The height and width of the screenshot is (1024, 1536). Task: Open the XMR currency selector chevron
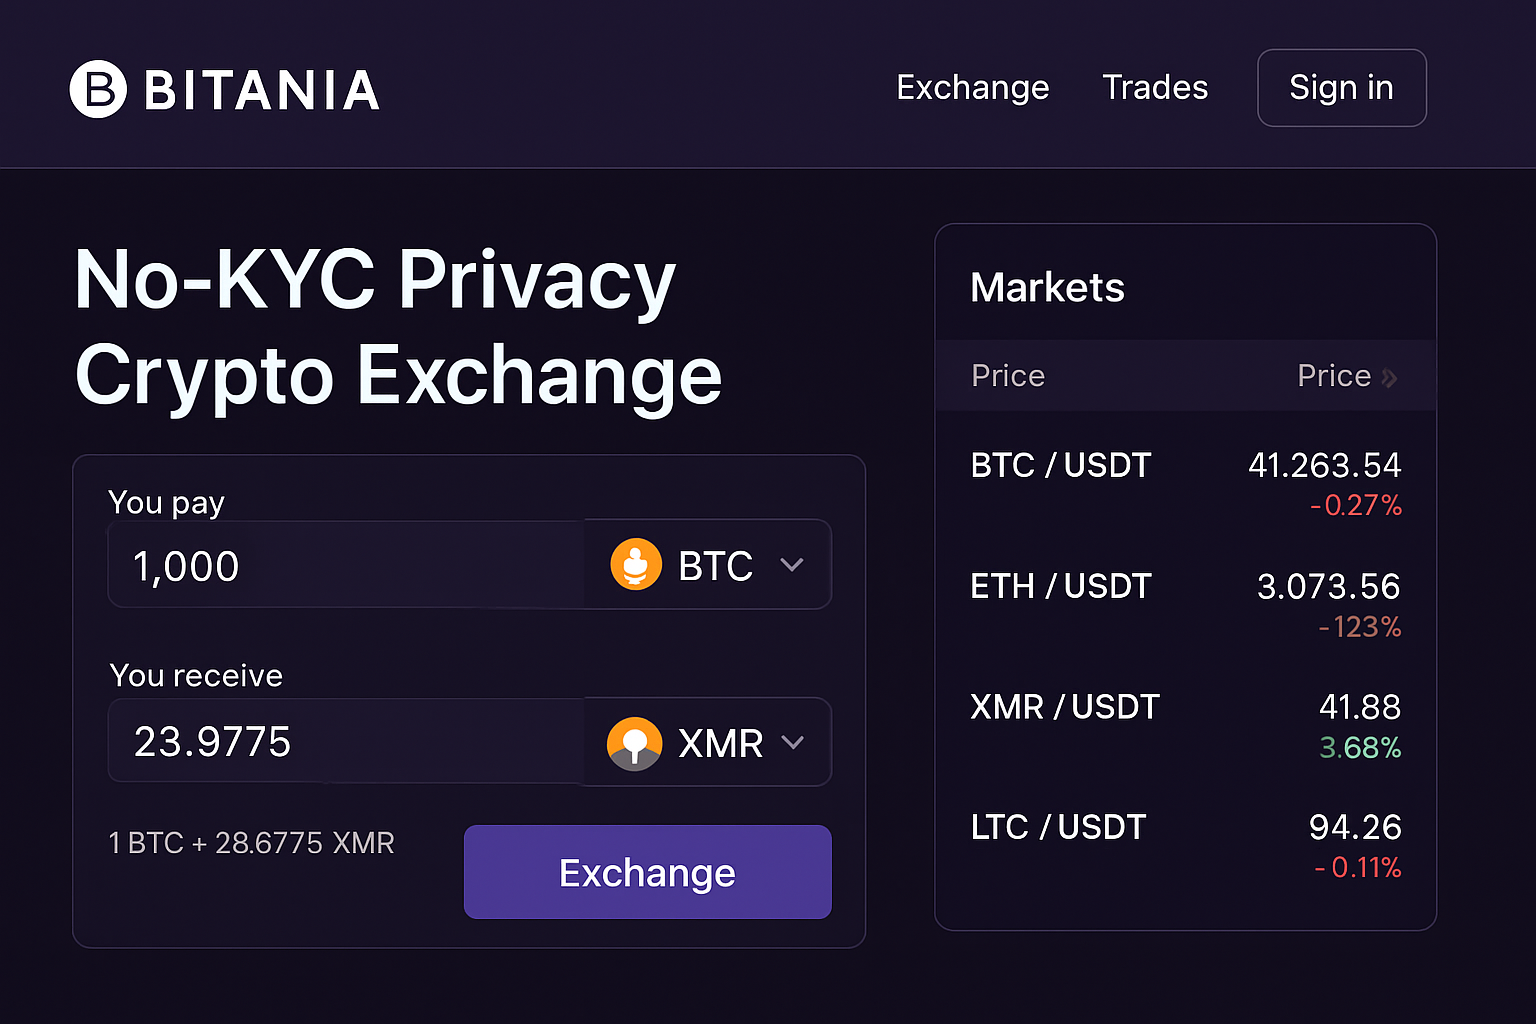click(794, 742)
